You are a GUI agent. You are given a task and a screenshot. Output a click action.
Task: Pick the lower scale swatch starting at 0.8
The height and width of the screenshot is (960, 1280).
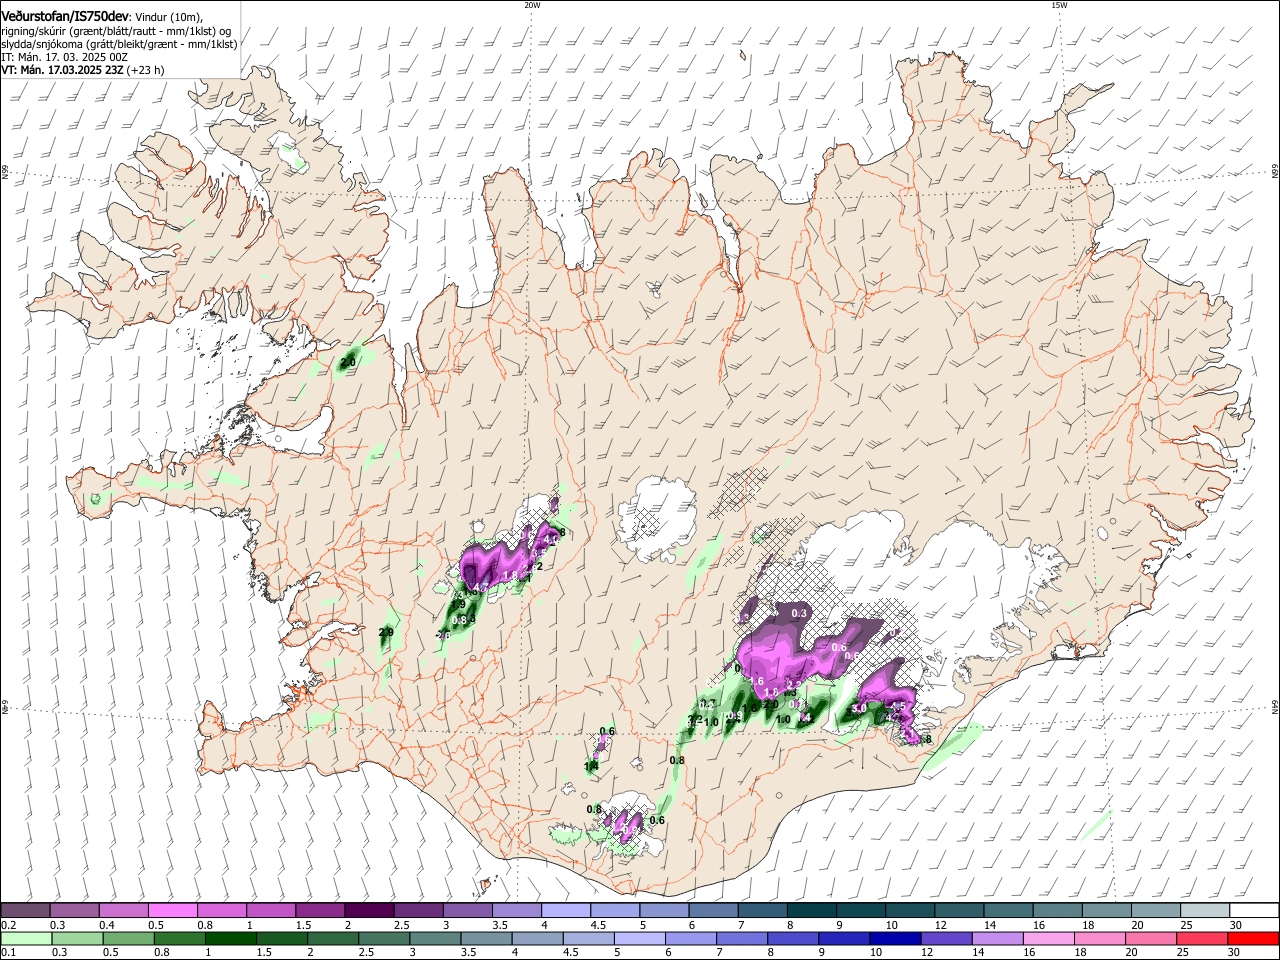(x=180, y=938)
